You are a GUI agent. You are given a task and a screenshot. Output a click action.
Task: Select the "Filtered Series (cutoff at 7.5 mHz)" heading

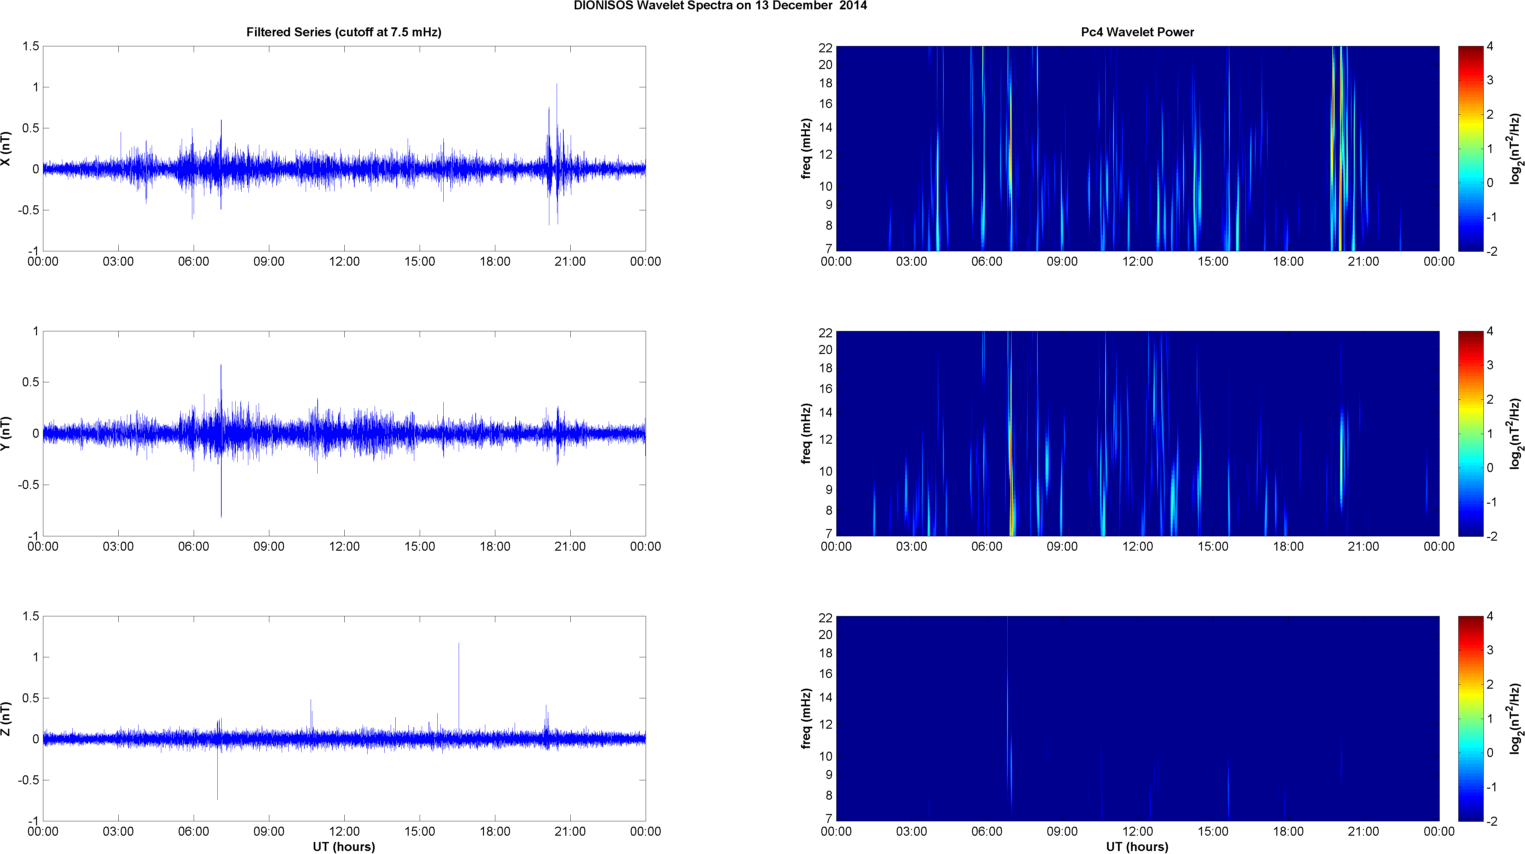tap(344, 32)
